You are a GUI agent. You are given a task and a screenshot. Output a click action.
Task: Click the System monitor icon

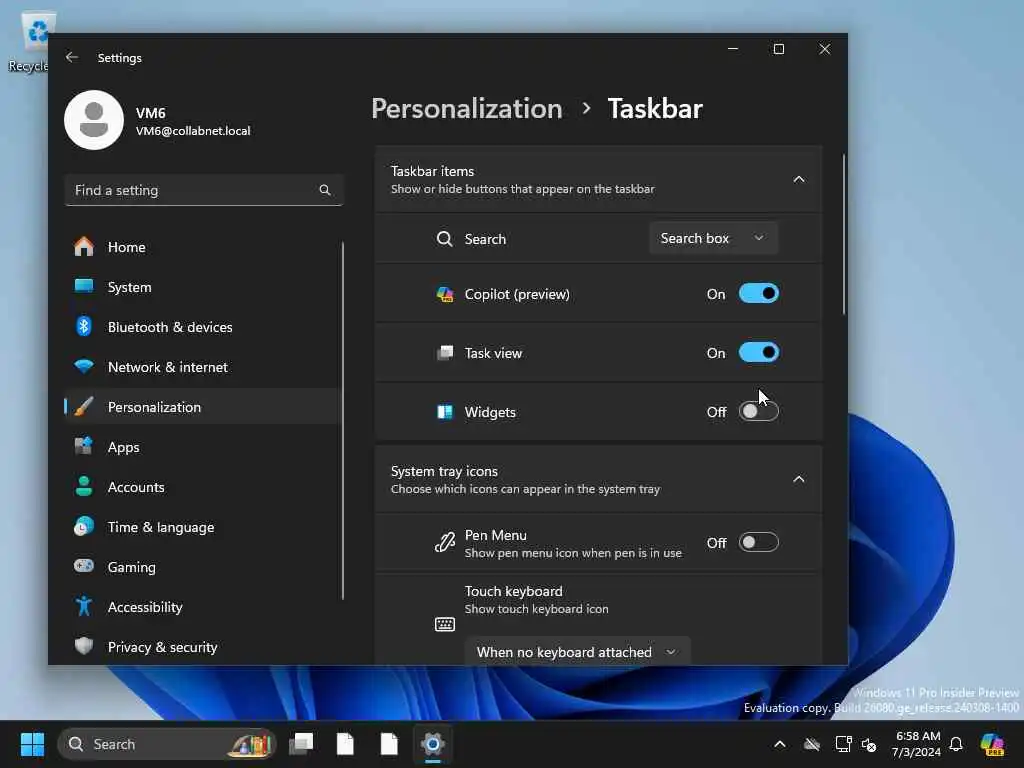[84, 287]
